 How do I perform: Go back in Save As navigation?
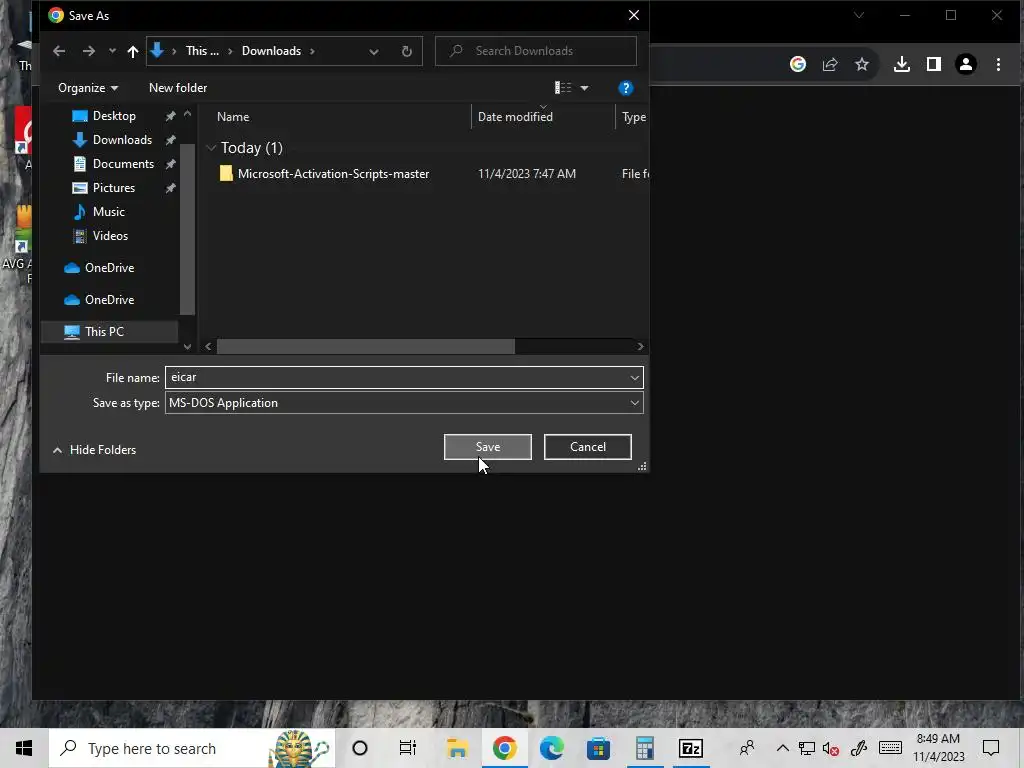click(59, 51)
